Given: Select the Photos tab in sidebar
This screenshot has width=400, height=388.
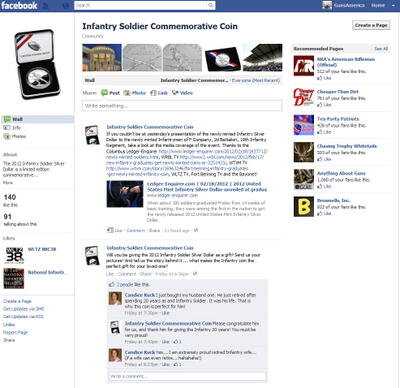Looking at the screenshot, I should point(19,136).
